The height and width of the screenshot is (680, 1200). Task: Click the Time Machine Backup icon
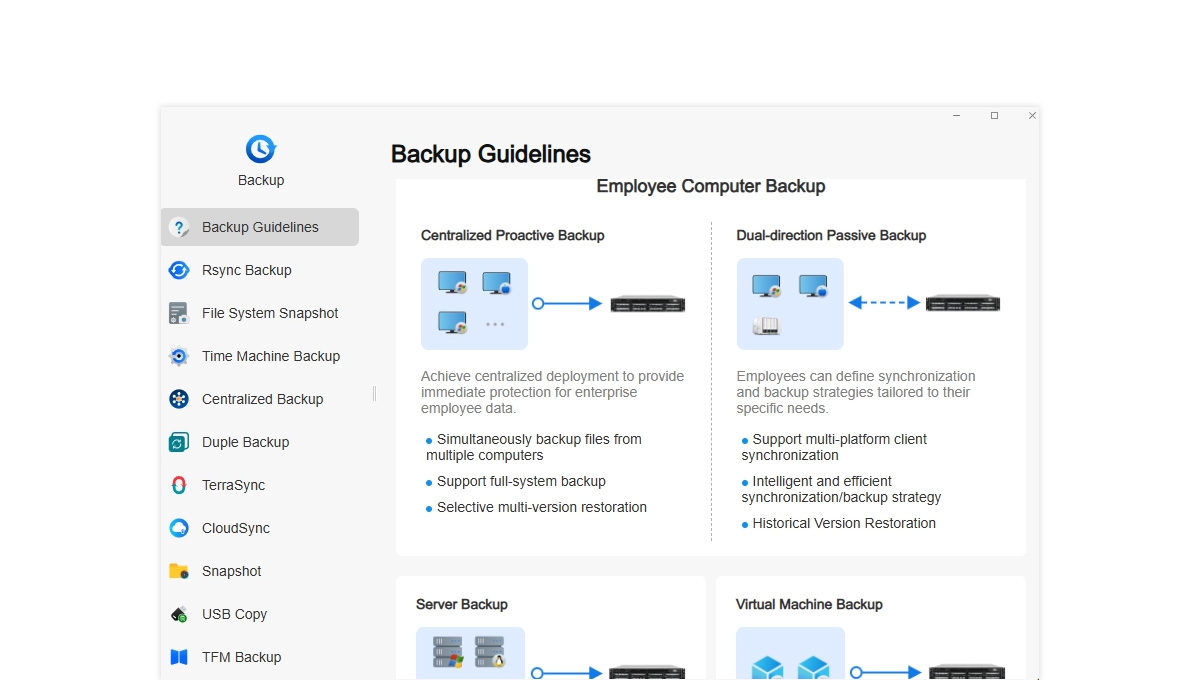[179, 356]
